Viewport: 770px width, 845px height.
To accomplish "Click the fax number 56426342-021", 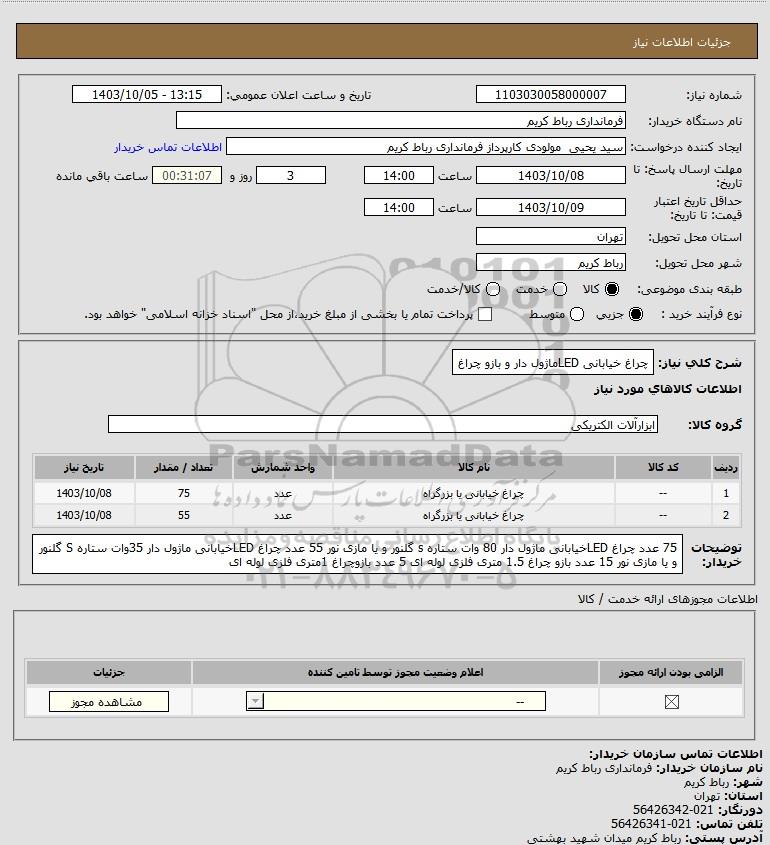I will 673,809.
